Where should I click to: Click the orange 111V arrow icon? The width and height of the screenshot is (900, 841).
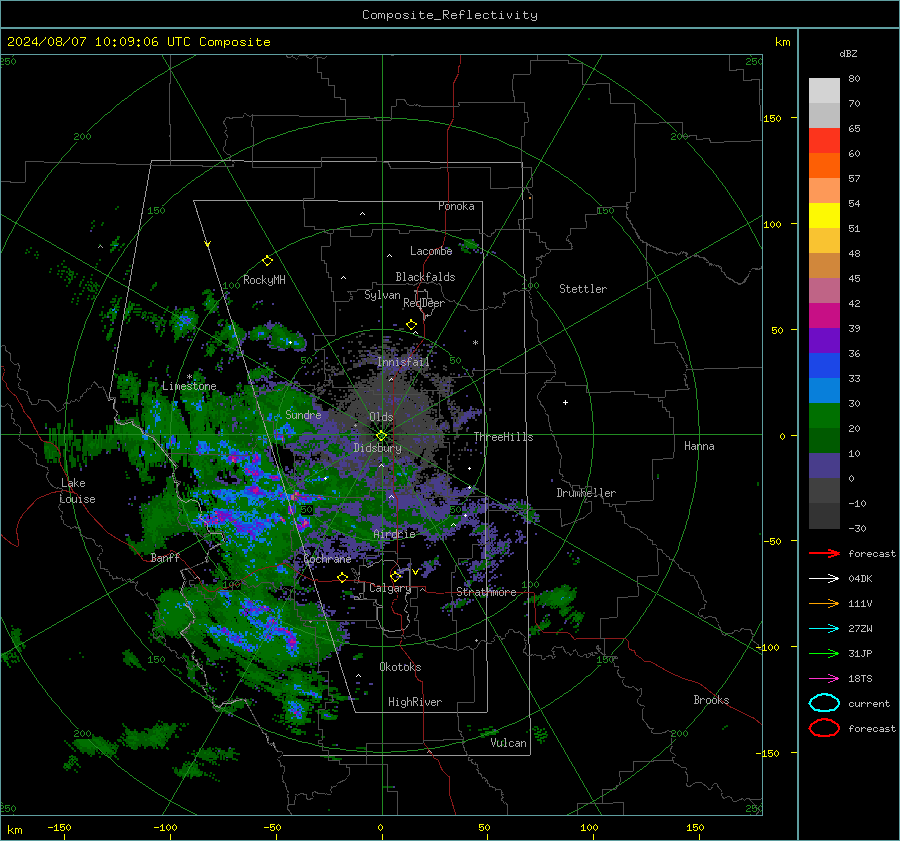tap(824, 603)
